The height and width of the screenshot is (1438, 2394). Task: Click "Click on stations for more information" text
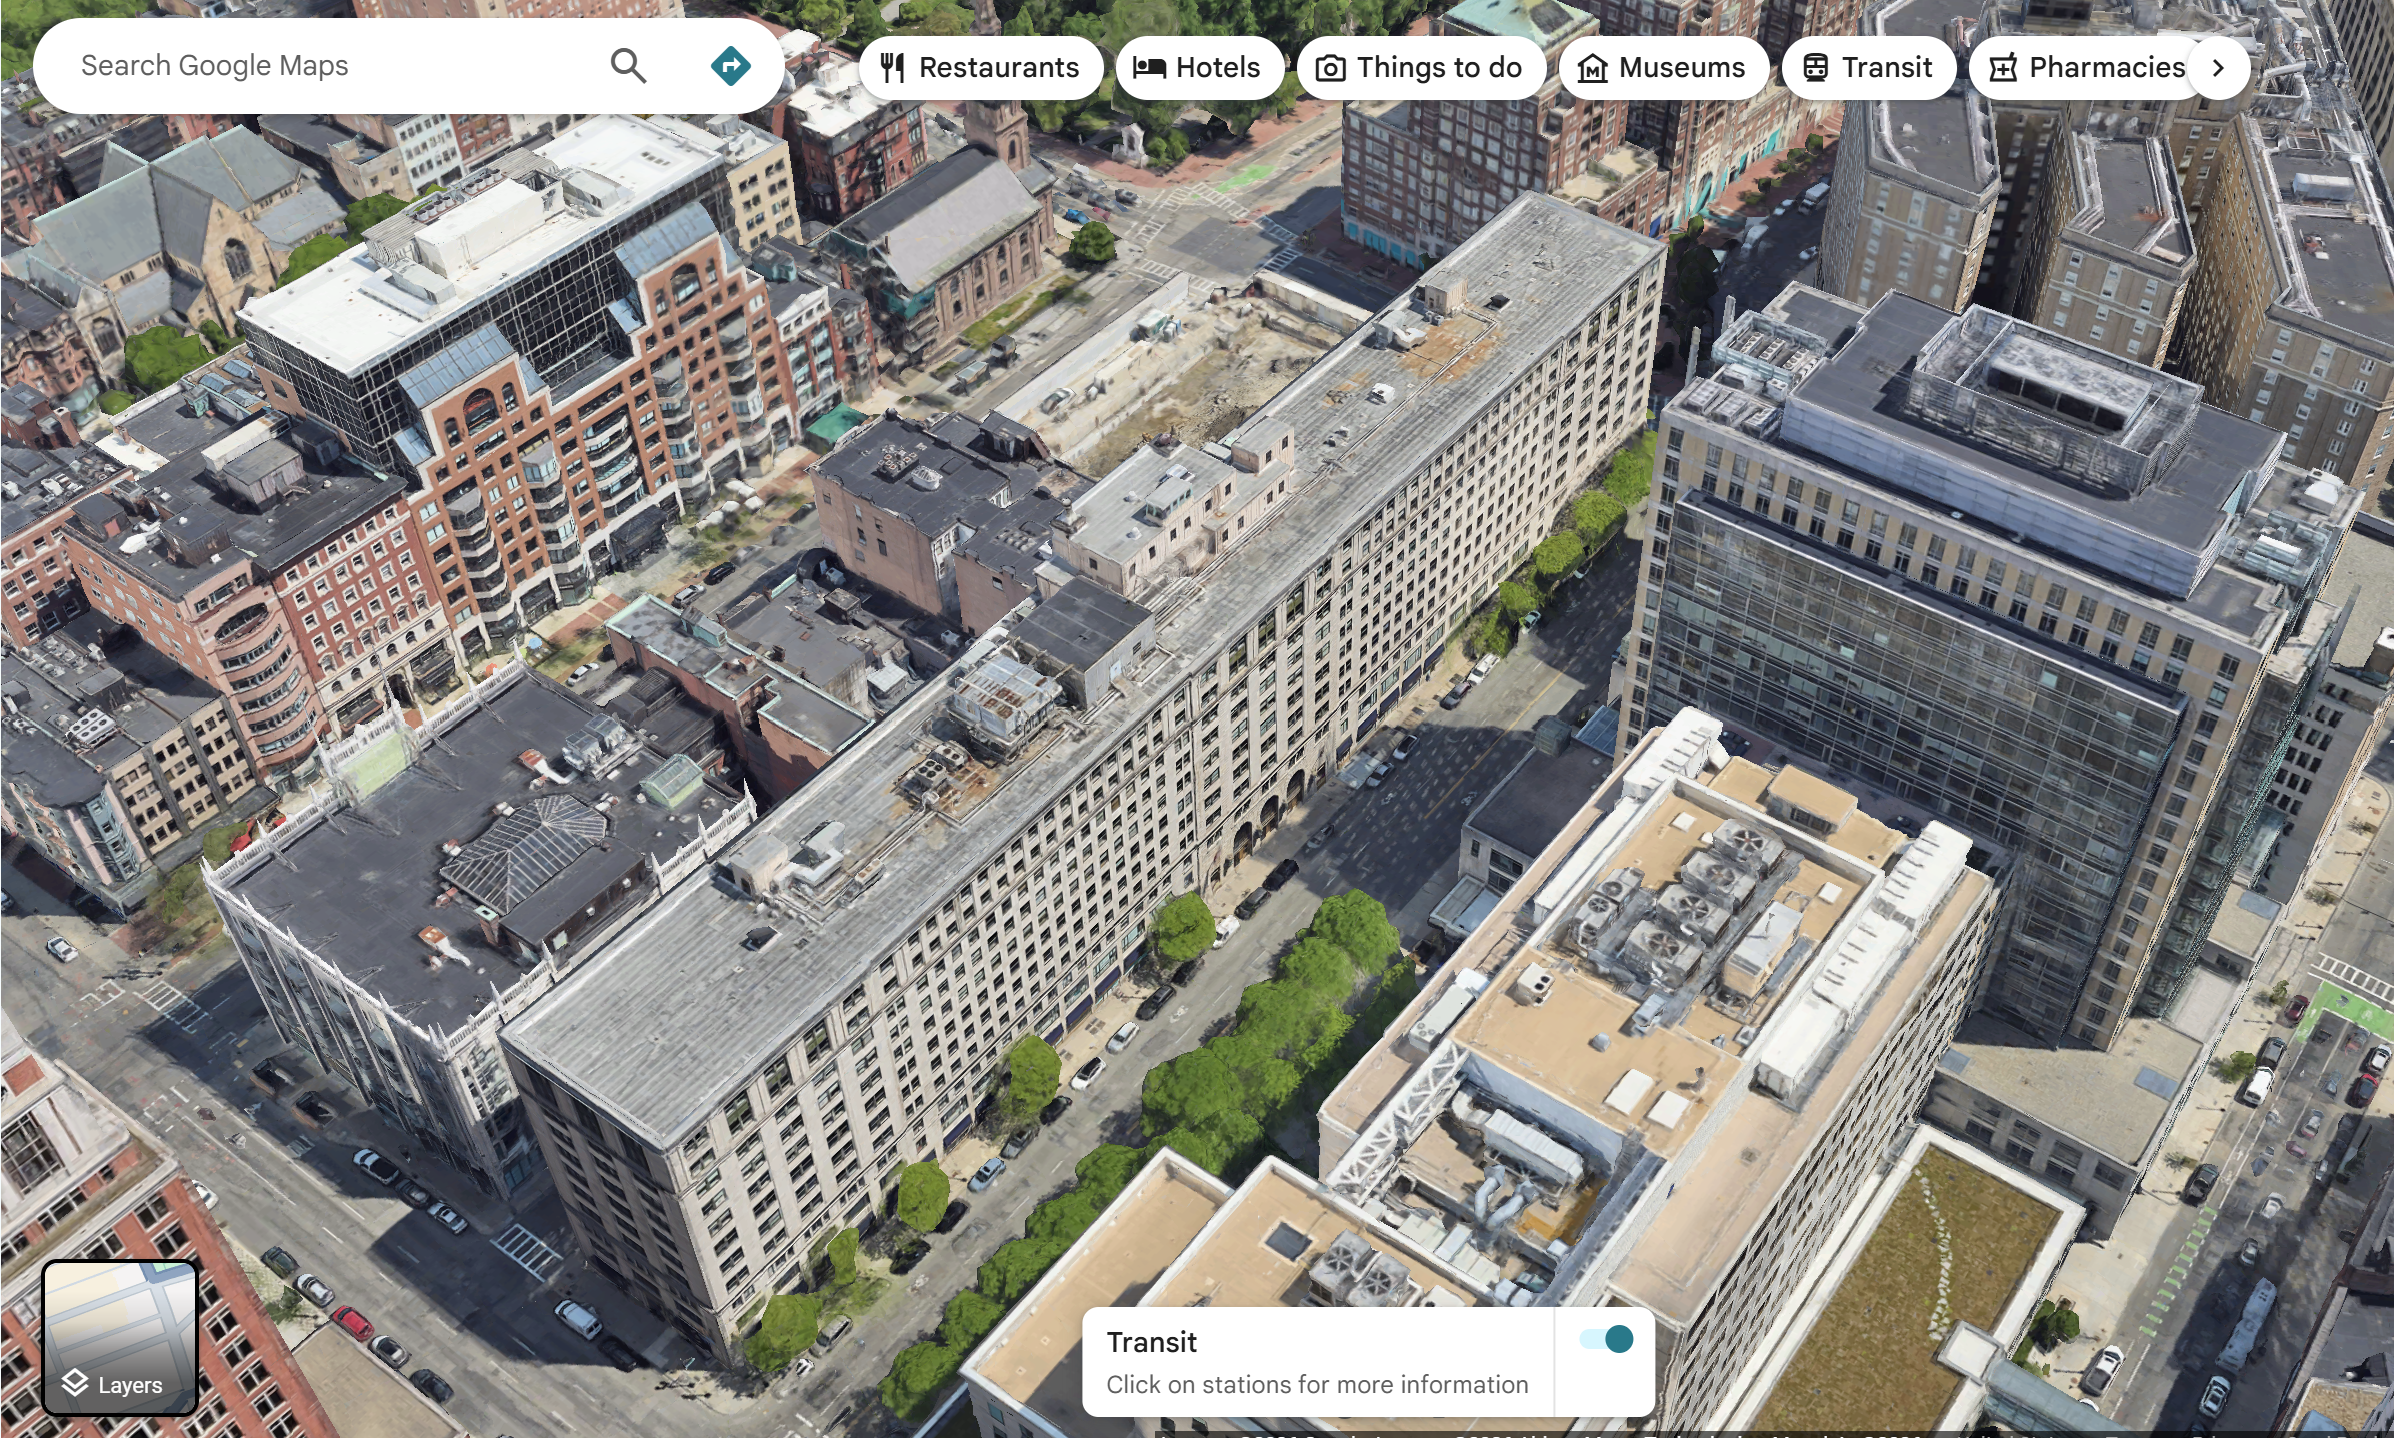[x=1317, y=1384]
